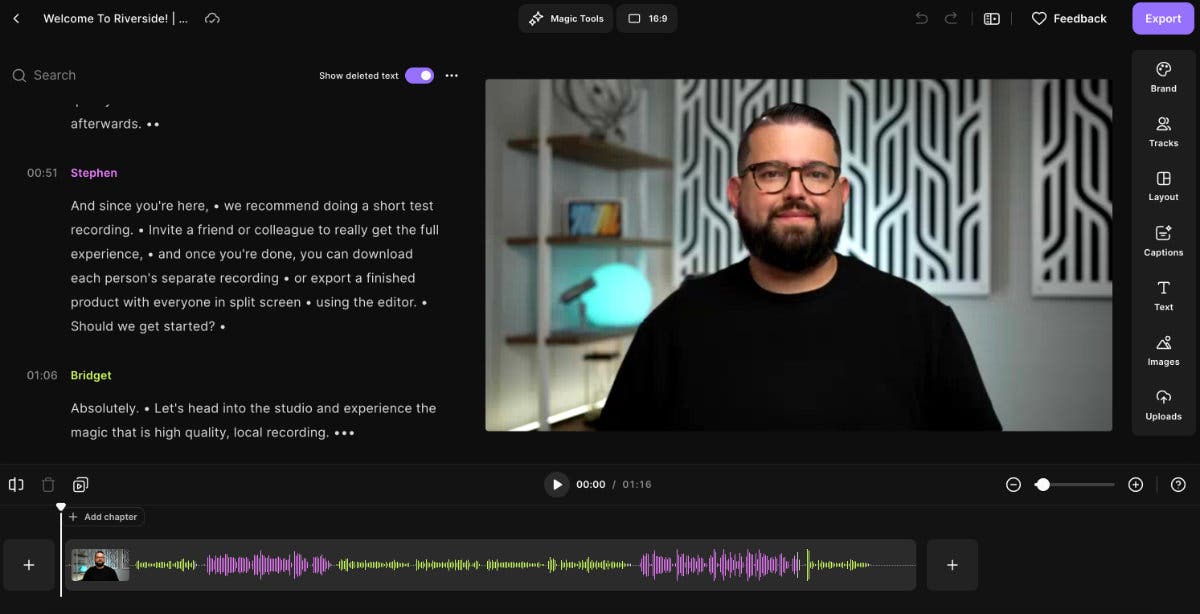
Task: Open the Tracks panel on the right
Action: coord(1163,132)
